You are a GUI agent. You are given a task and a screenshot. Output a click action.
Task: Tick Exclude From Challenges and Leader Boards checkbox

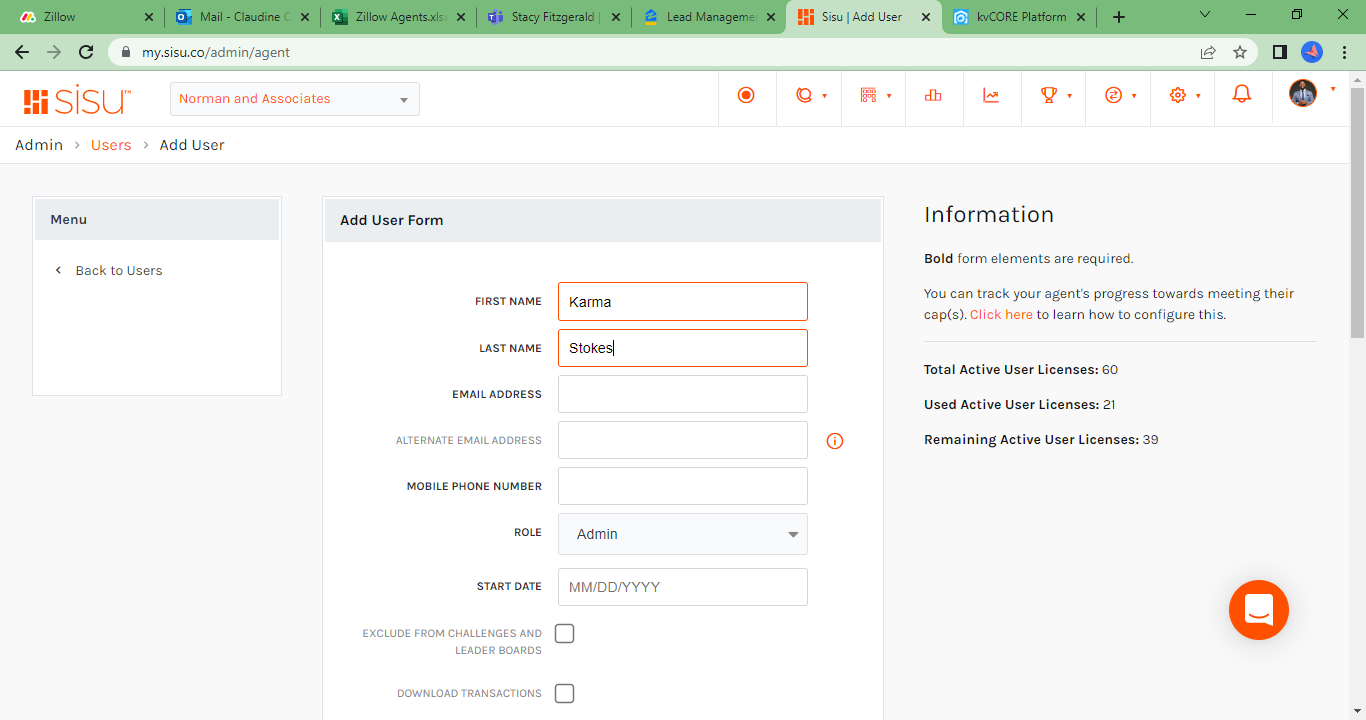point(565,633)
